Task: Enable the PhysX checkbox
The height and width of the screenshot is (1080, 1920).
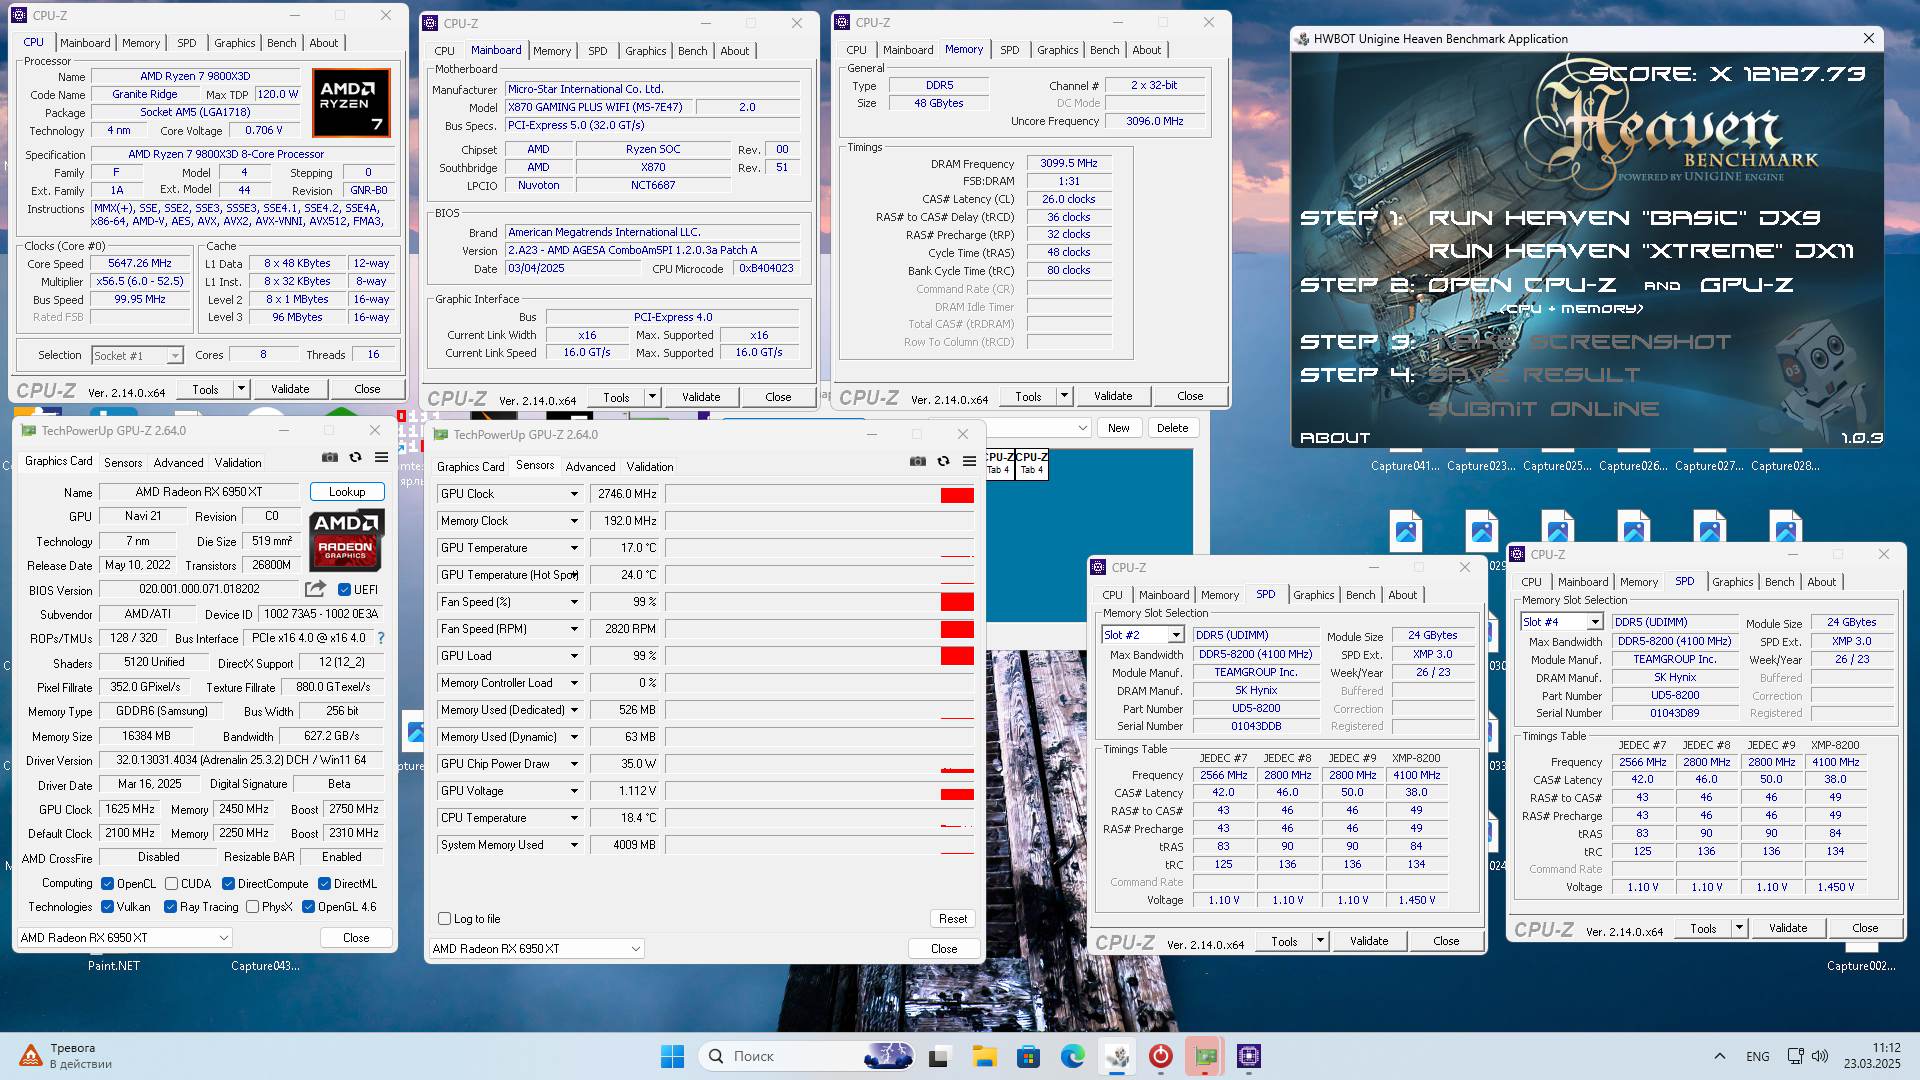Action: (x=252, y=907)
